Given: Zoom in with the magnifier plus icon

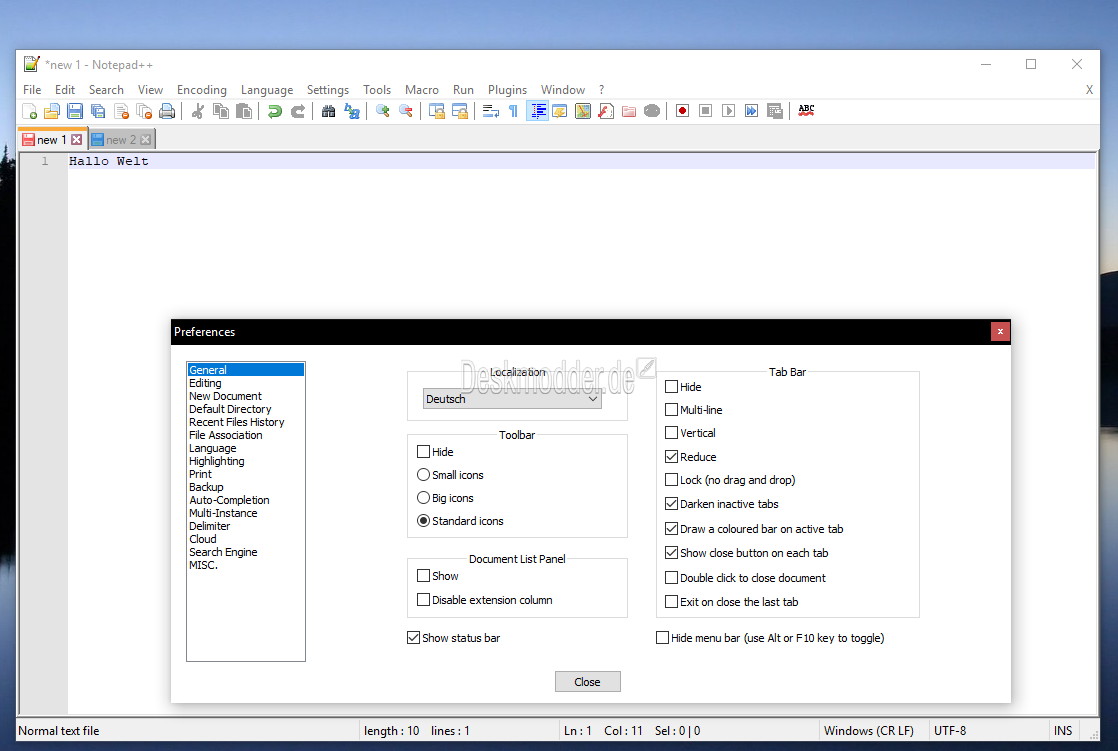Looking at the screenshot, I should [383, 111].
